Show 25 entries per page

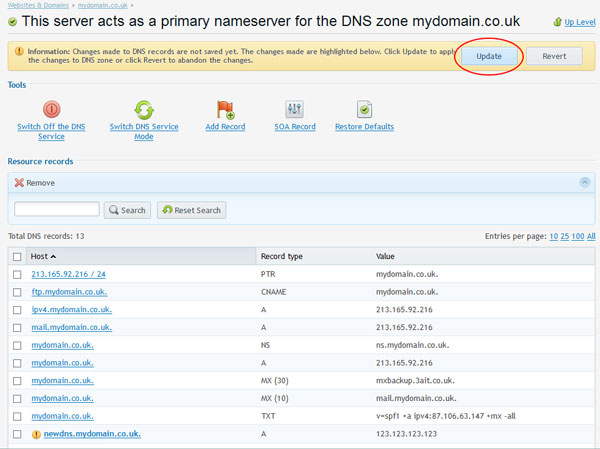(x=564, y=236)
